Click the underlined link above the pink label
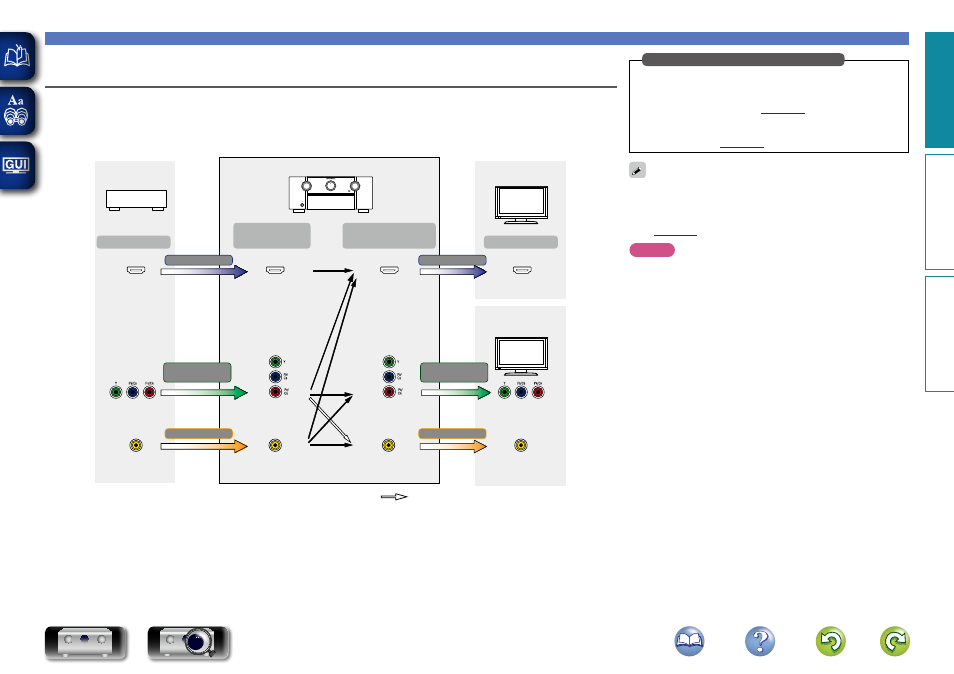The height and width of the screenshot is (674, 954). tap(675, 234)
